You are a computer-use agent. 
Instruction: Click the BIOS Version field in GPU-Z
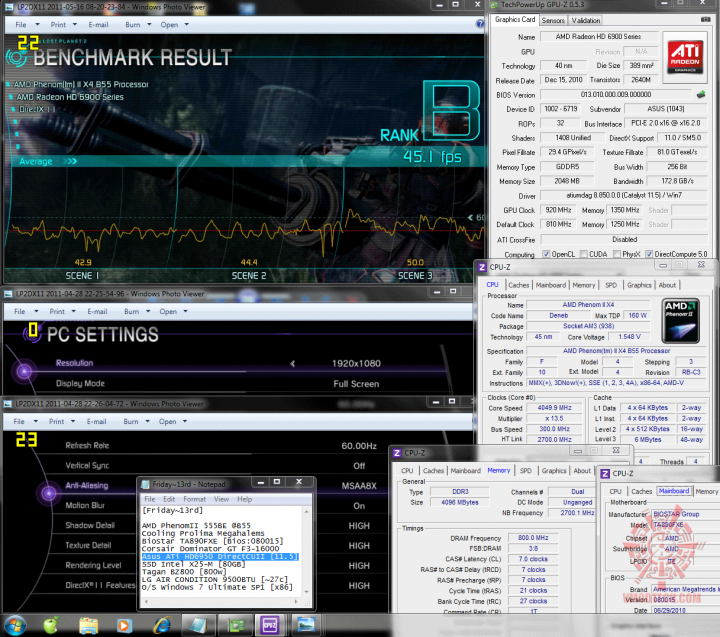pyautogui.click(x=615, y=95)
